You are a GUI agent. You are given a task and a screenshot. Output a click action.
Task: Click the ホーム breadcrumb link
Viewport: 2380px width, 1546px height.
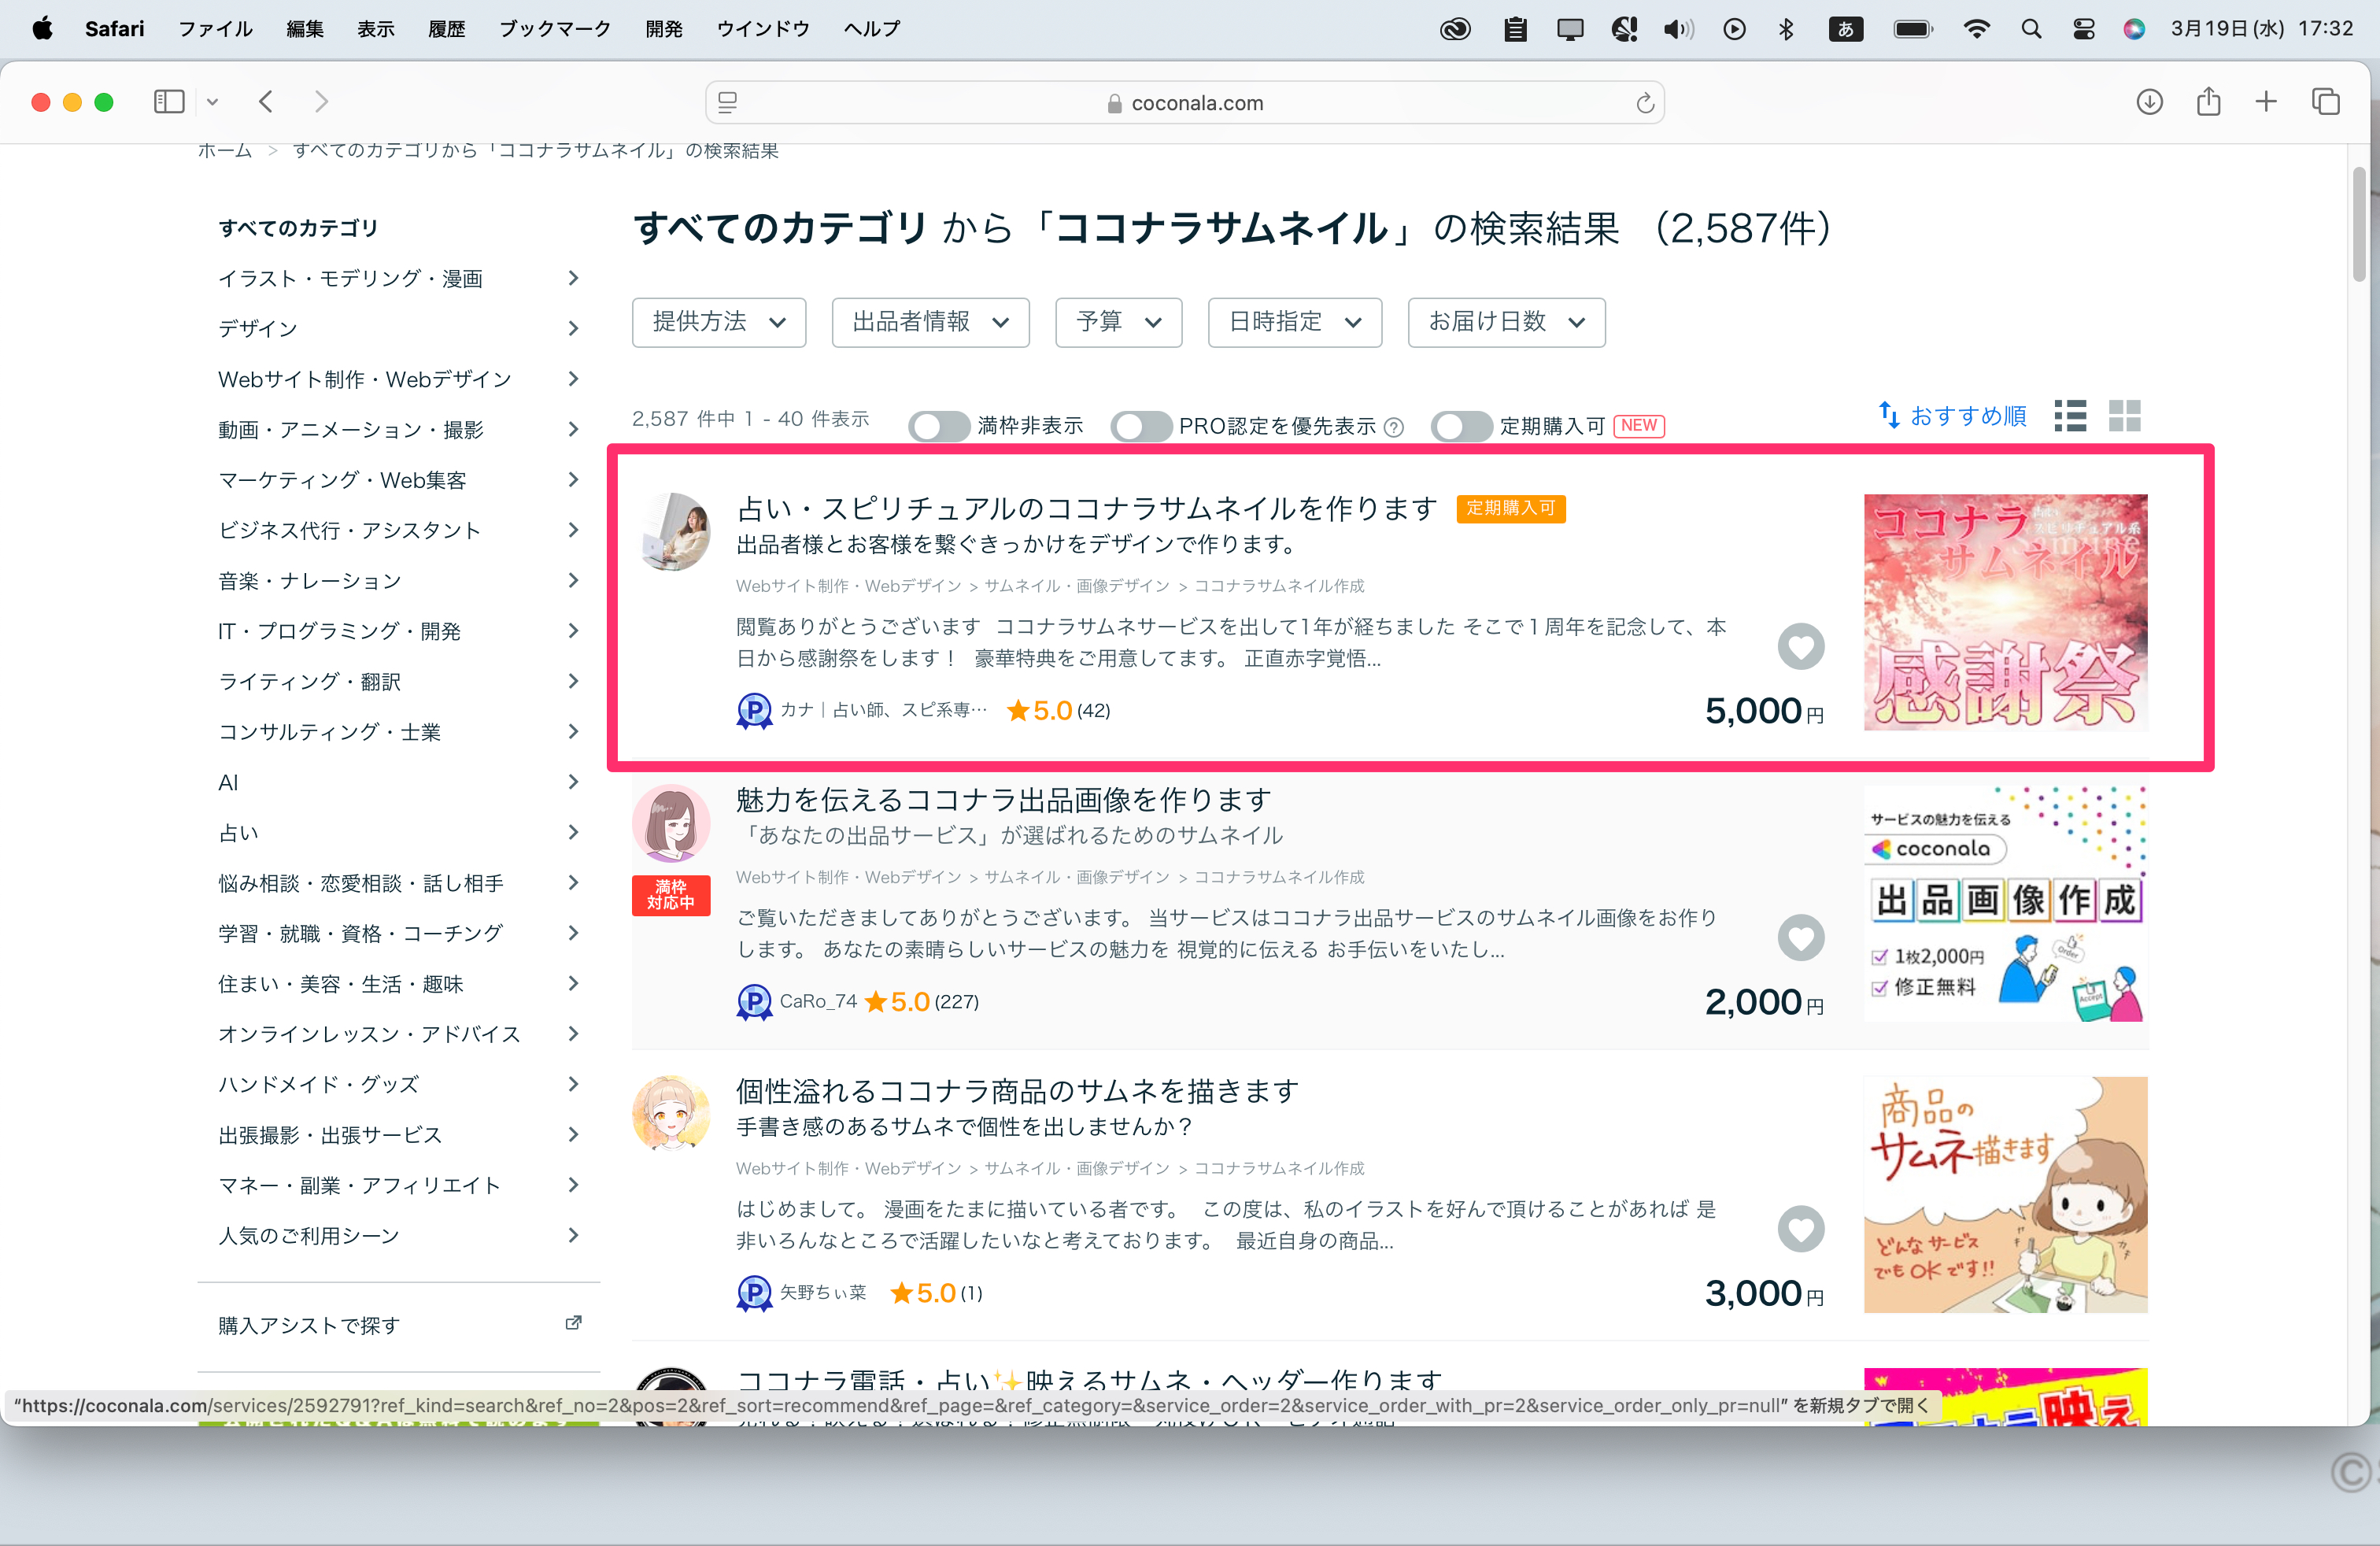(225, 151)
